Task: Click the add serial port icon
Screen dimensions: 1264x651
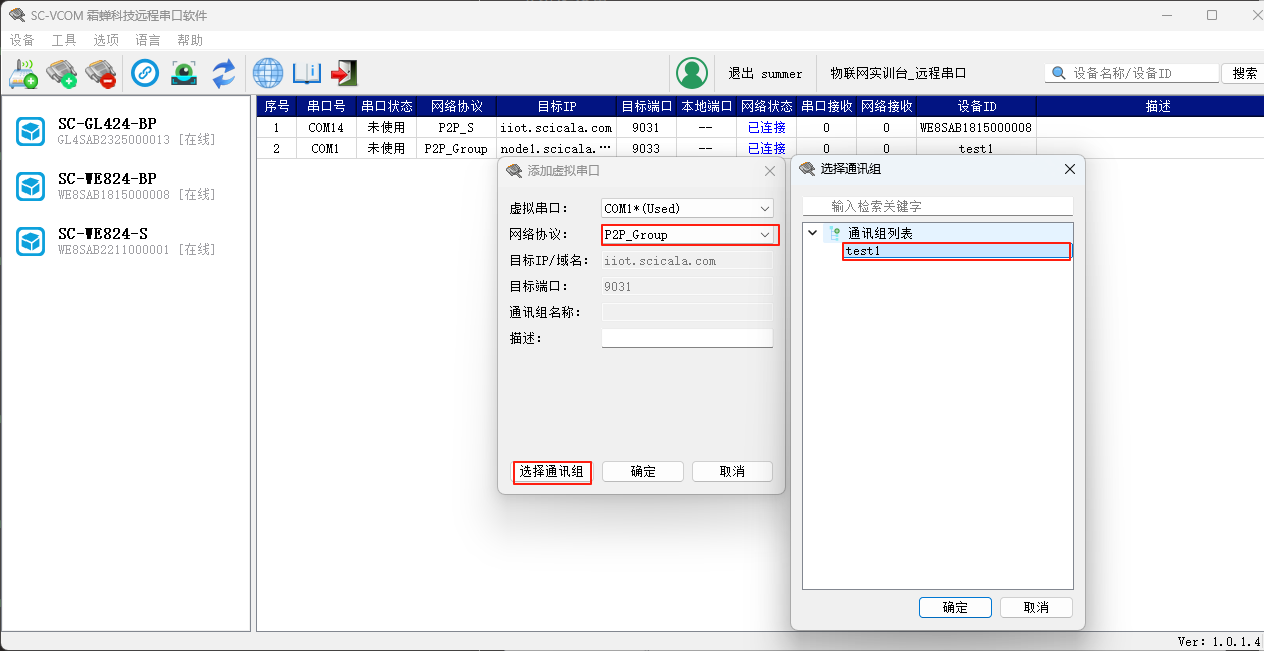Action: pyautogui.click(x=62, y=73)
